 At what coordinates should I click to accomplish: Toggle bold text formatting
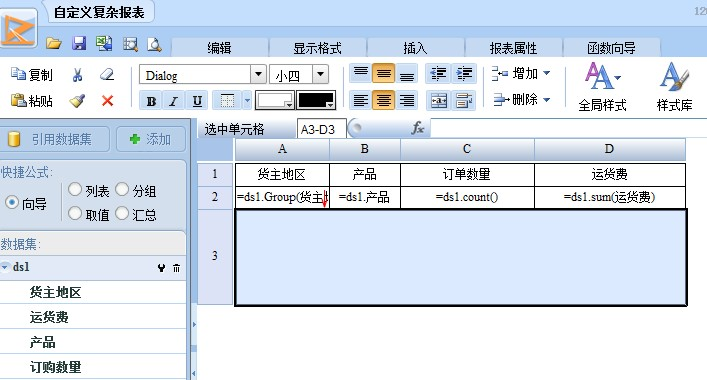(x=151, y=101)
